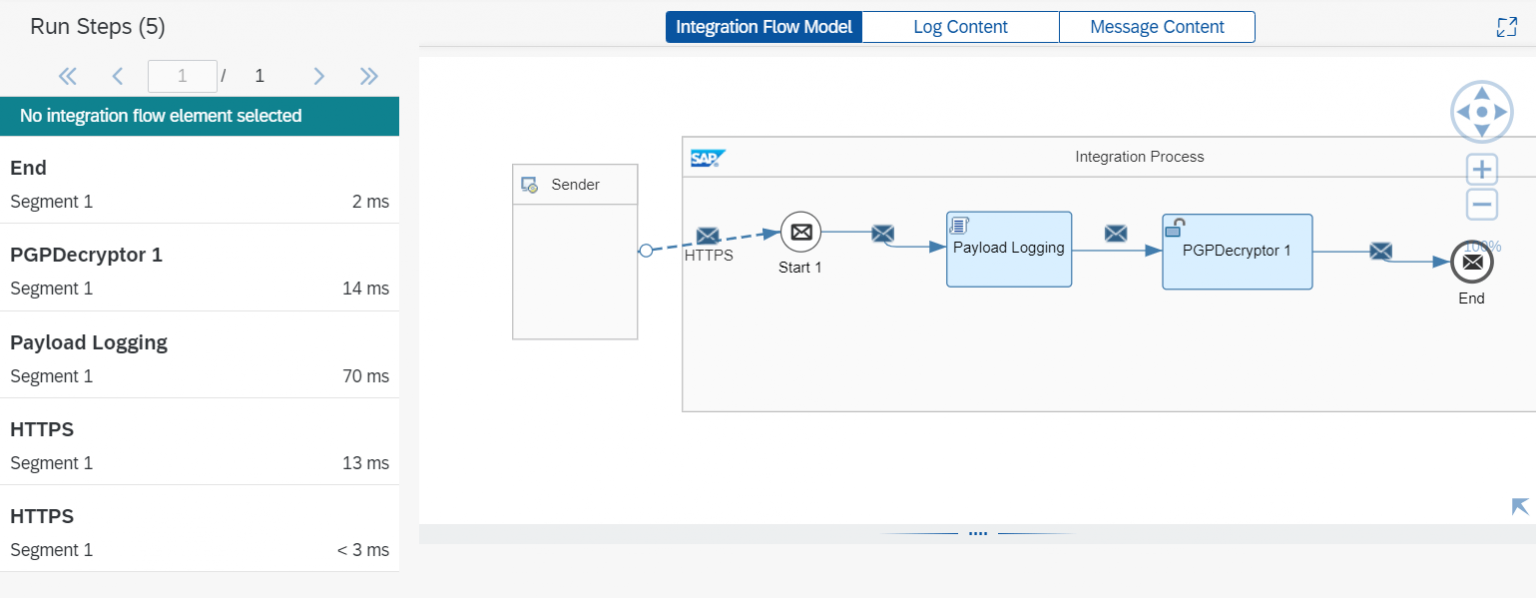
Task: Select the envelope icon before Payload Logging
Action: pyautogui.click(x=882, y=232)
